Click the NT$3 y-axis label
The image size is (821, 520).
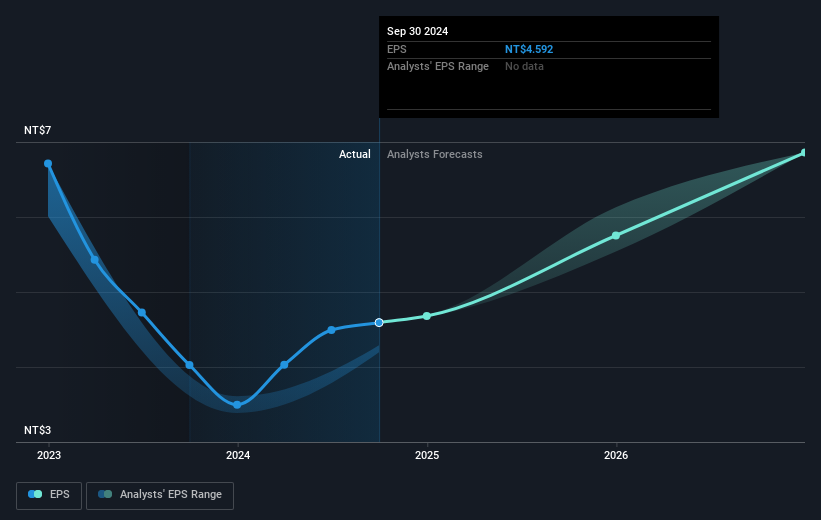click(x=38, y=430)
